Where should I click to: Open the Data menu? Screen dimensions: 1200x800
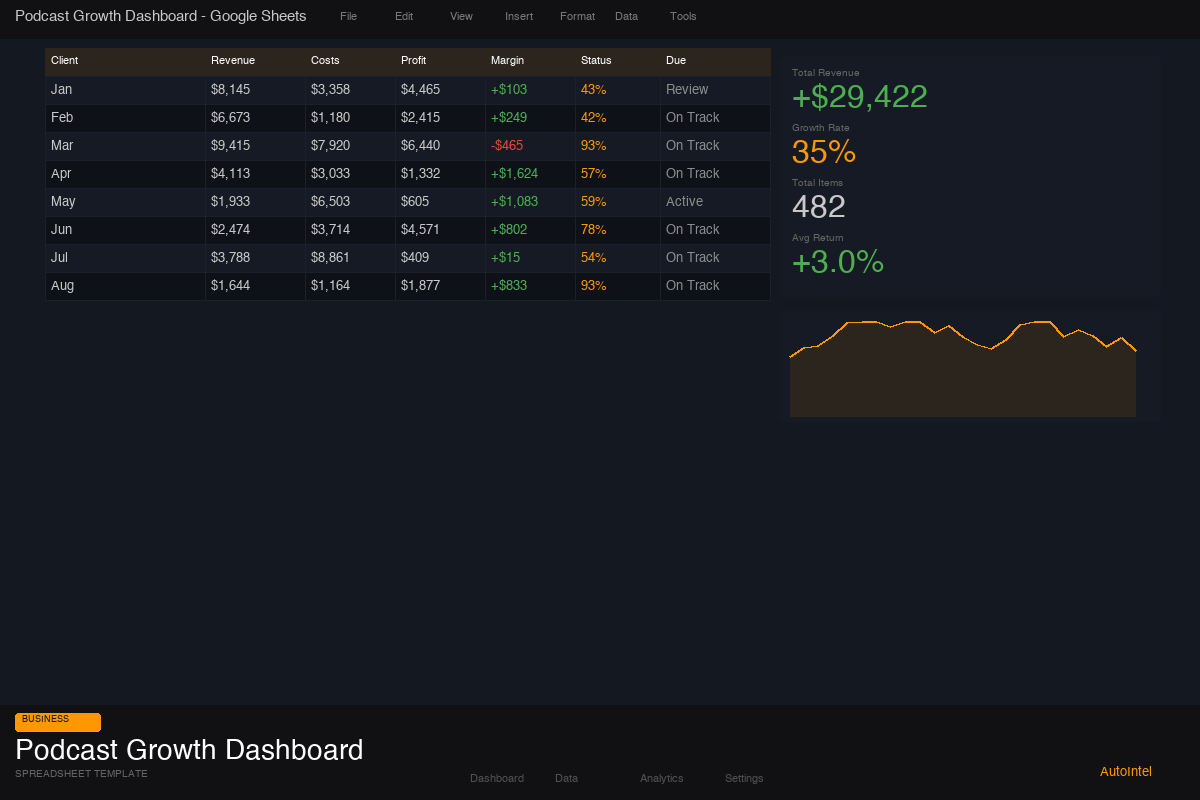point(626,17)
